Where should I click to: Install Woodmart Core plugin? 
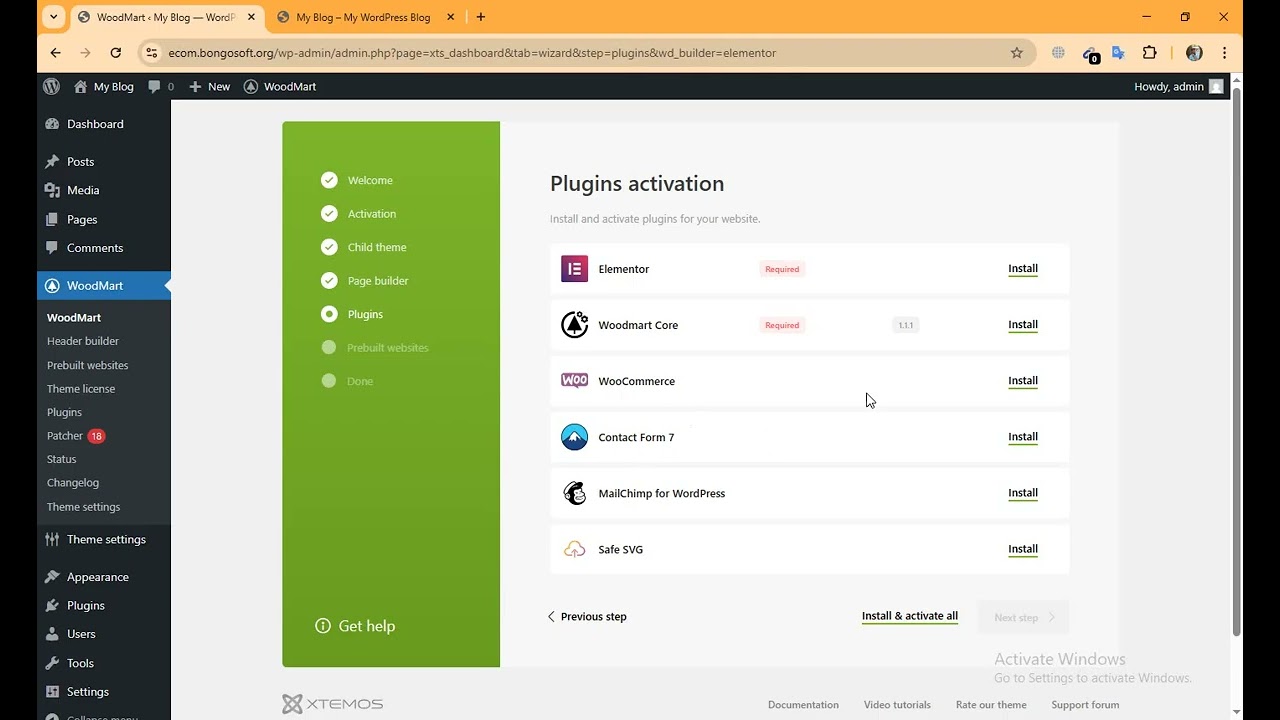click(1023, 325)
